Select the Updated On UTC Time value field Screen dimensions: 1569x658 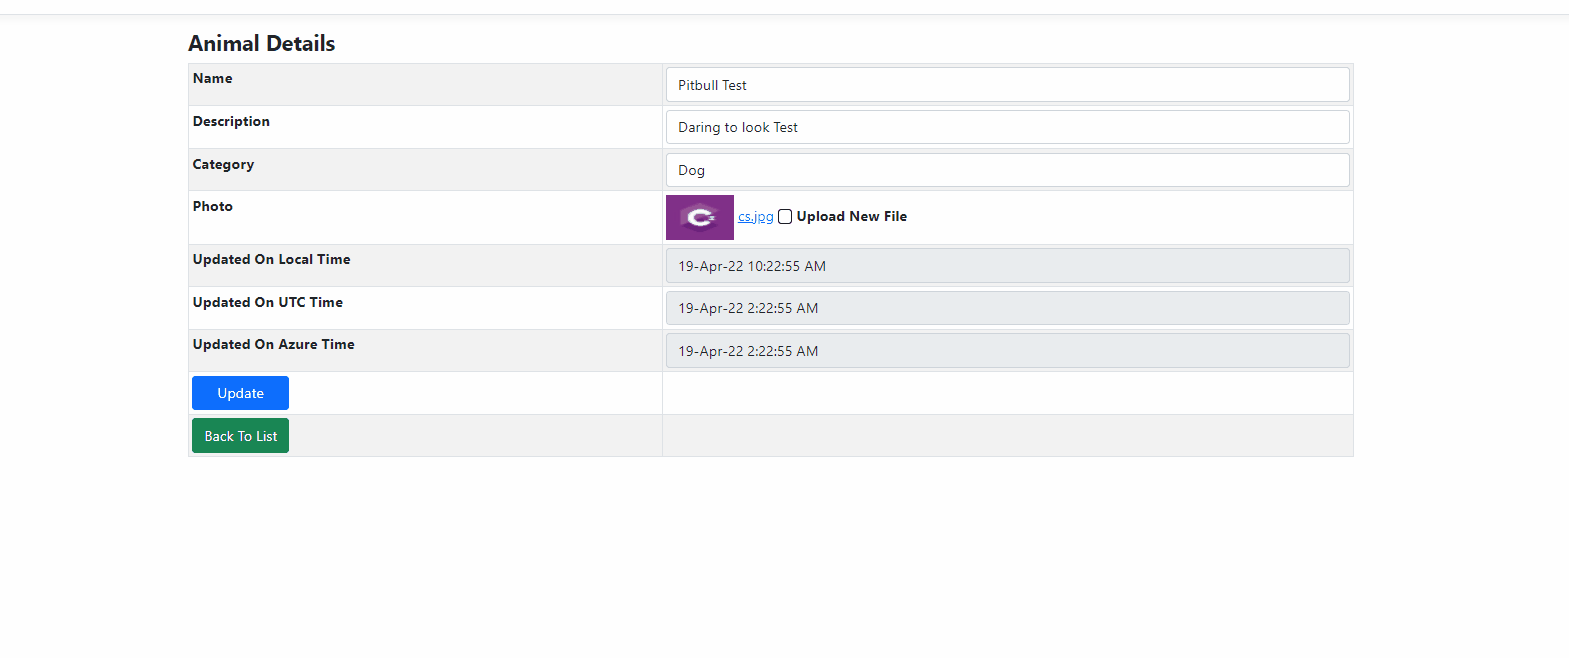tap(1007, 308)
